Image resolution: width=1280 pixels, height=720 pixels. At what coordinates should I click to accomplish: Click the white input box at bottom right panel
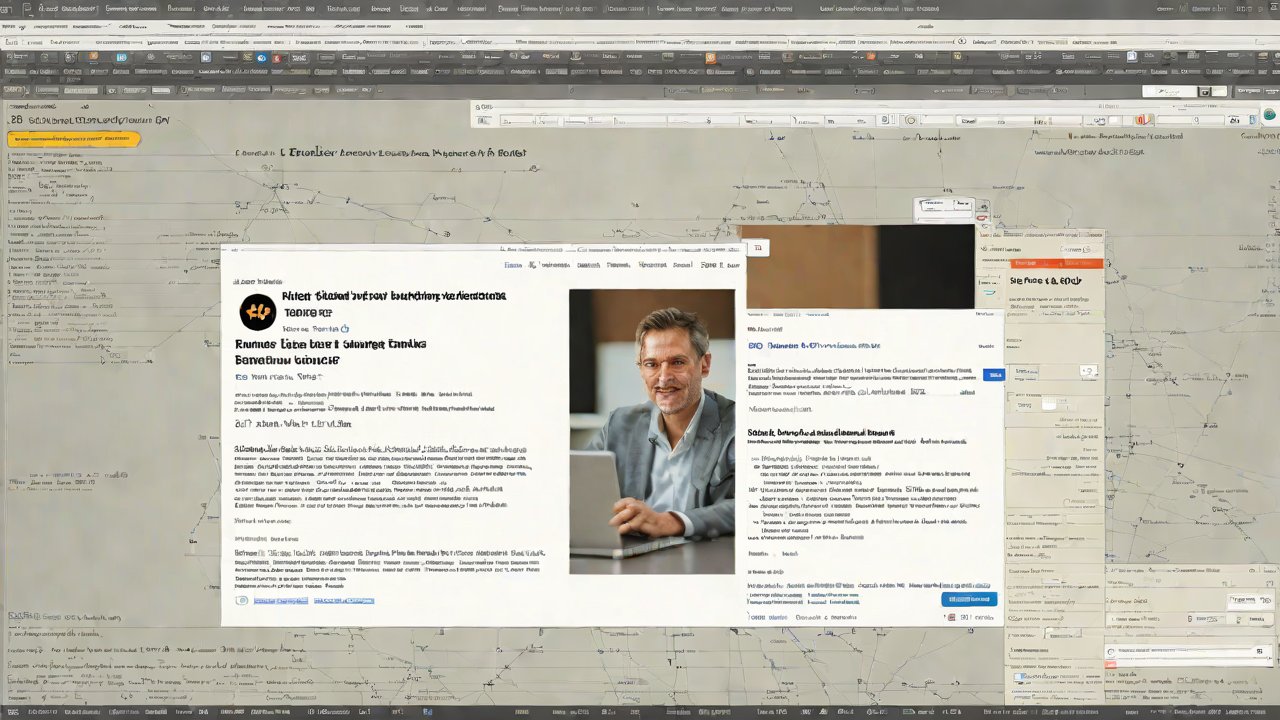coord(1180,652)
